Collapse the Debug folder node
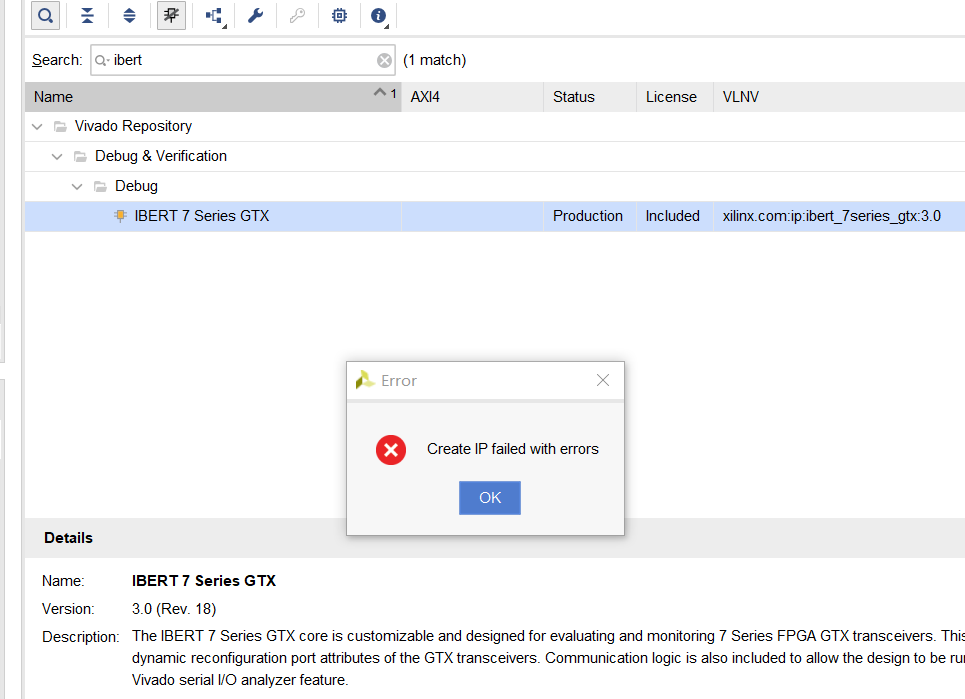Screen dimensions: 965x699 point(77,186)
